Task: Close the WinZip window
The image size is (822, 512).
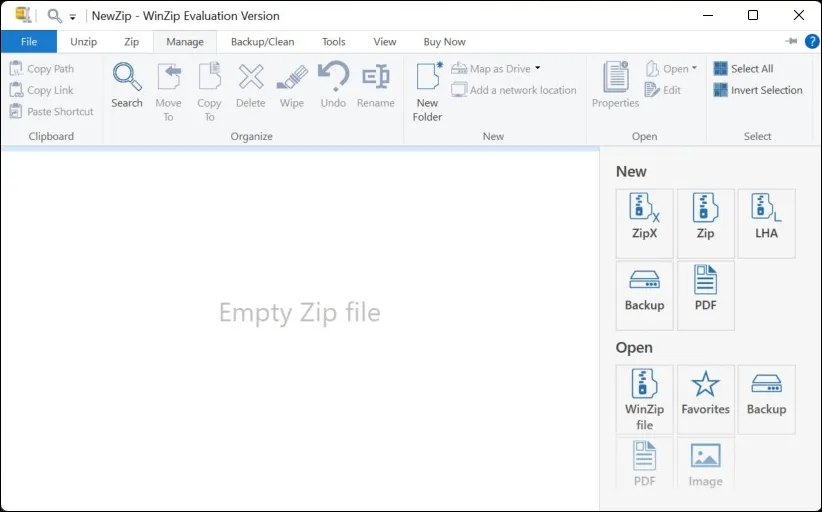Action: (x=798, y=15)
